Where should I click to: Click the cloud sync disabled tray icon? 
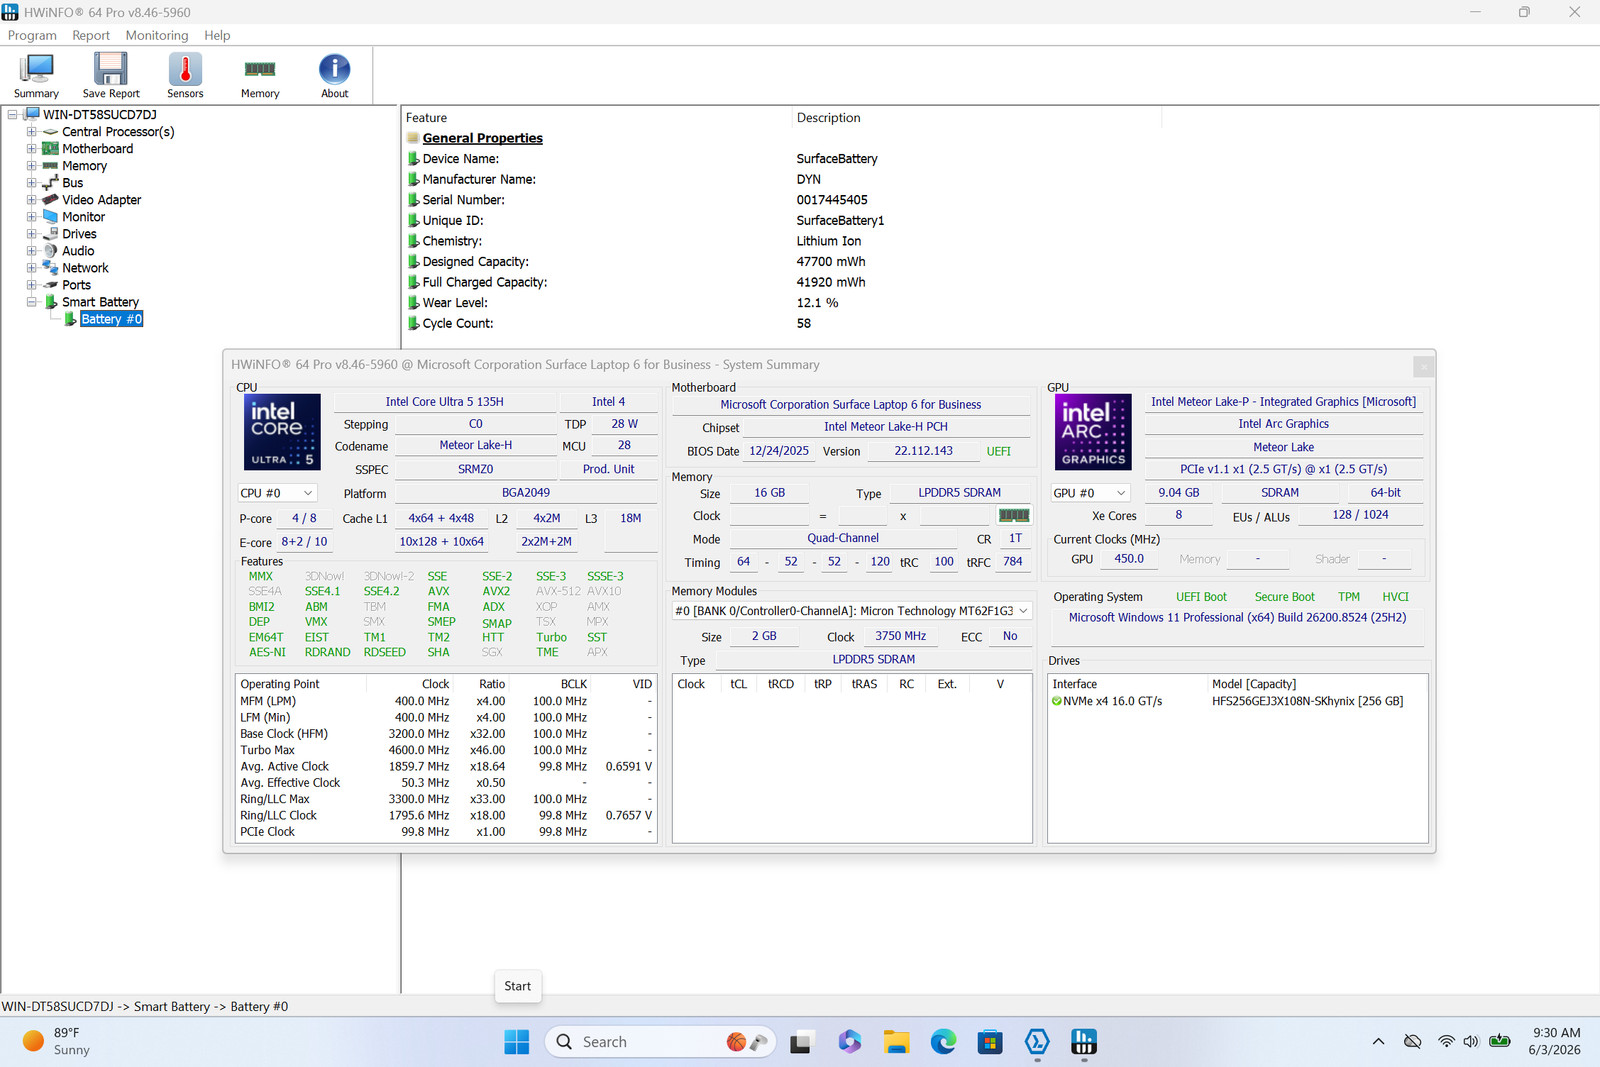click(x=1412, y=1042)
